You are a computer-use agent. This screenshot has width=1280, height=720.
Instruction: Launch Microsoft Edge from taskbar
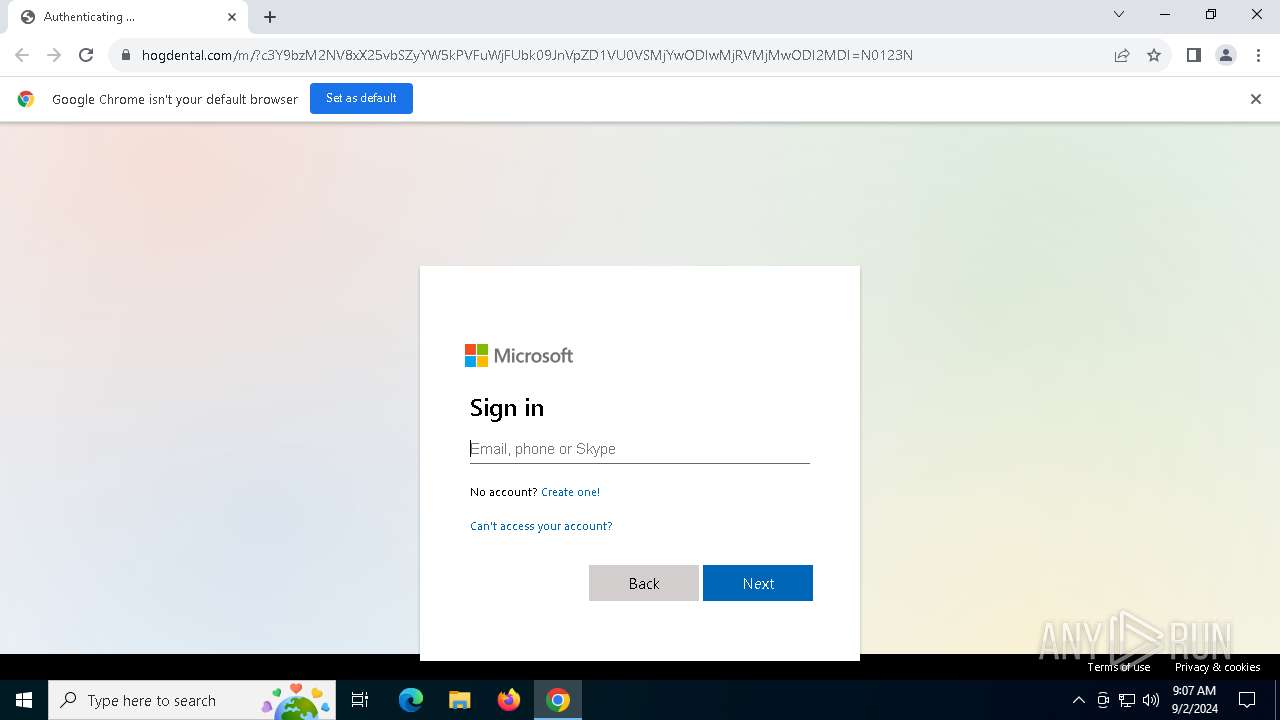point(411,700)
